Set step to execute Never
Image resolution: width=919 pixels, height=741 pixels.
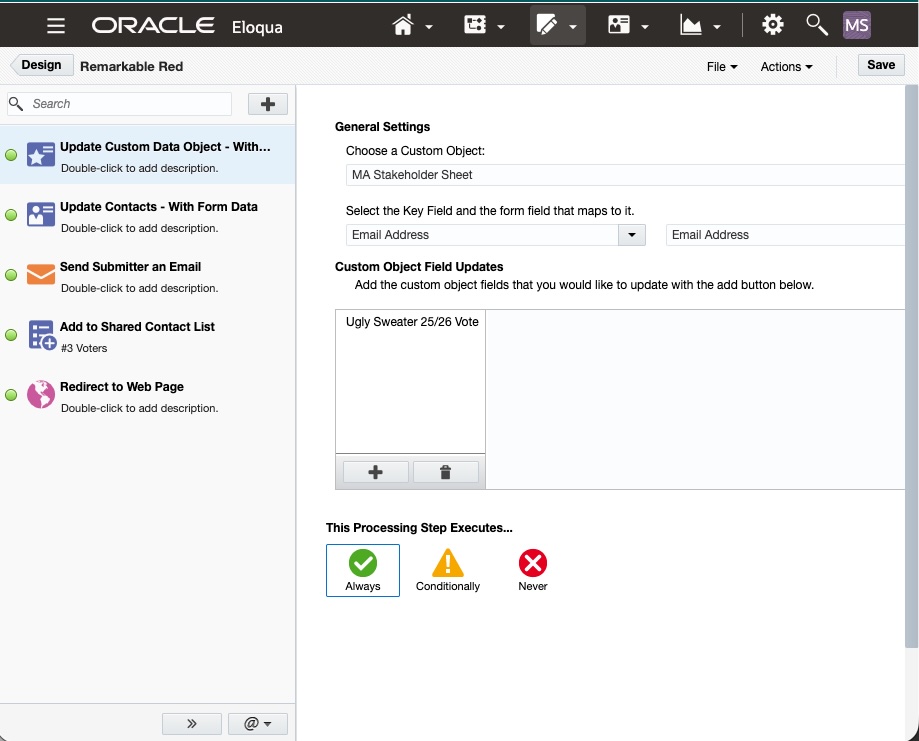coord(533,570)
